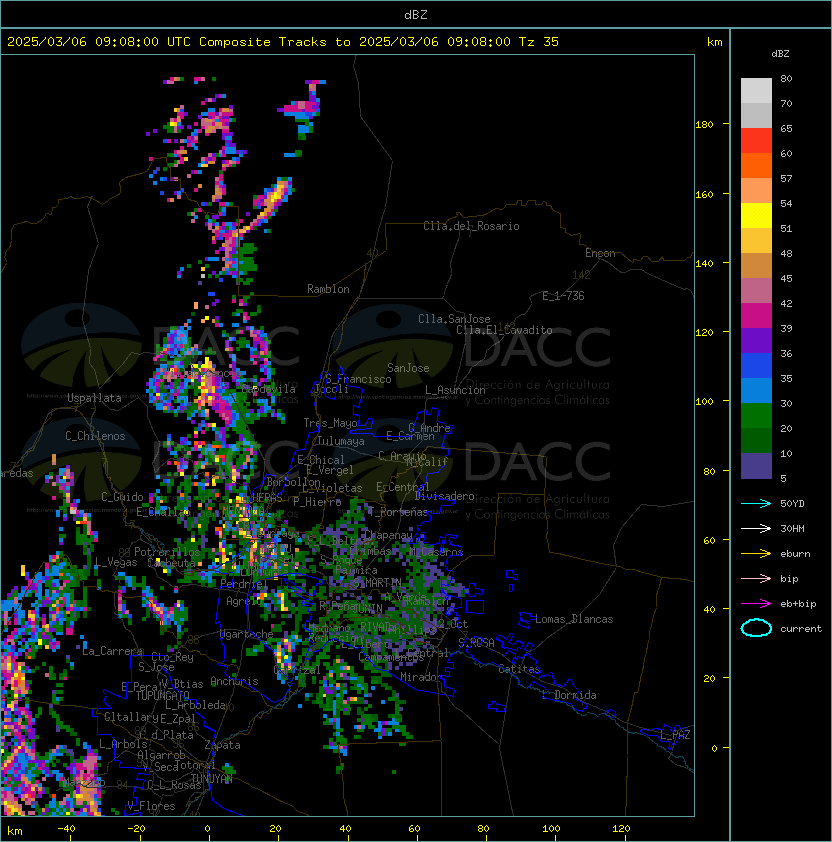The width and height of the screenshot is (832, 842).
Task: Click the 'Uspallata' place label on the map
Action: (x=95, y=398)
